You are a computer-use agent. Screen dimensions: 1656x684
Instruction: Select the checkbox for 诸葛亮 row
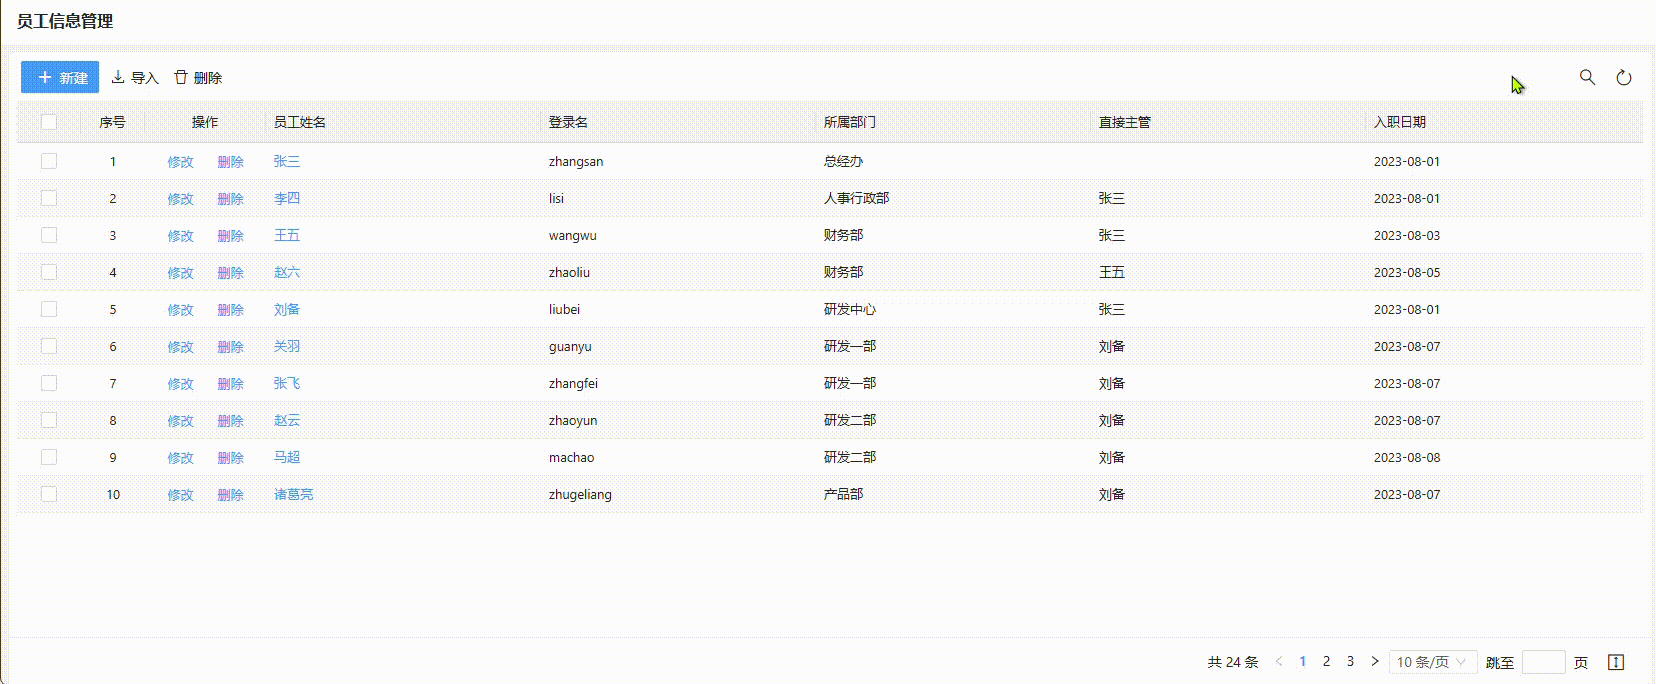coord(49,494)
